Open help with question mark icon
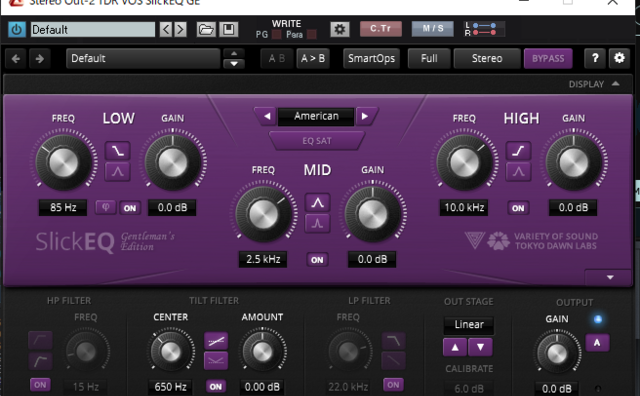This screenshot has height=396, width=640. pyautogui.click(x=595, y=58)
